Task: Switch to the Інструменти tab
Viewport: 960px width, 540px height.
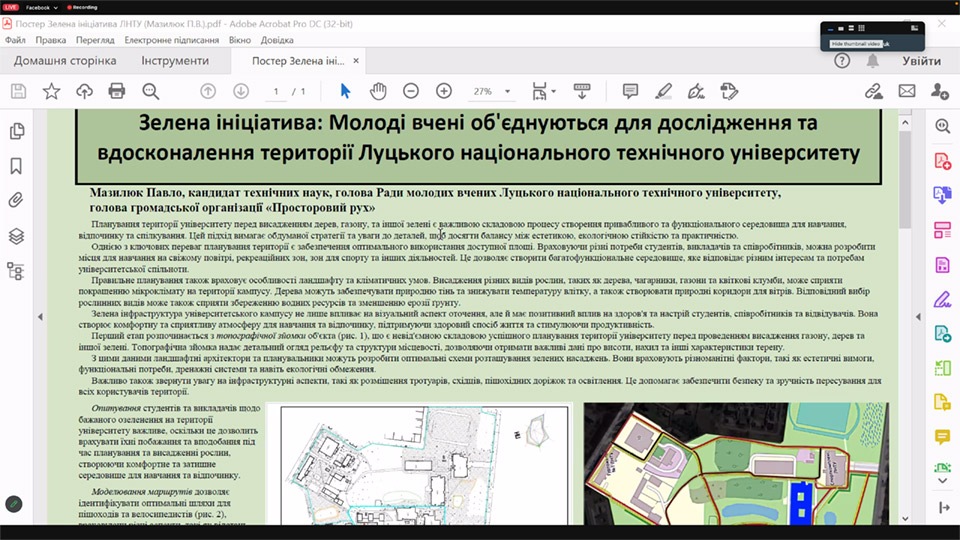Action: click(x=175, y=61)
